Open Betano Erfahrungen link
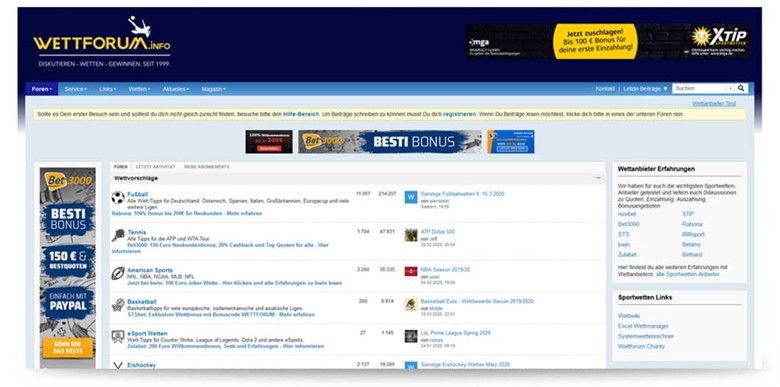The height and width of the screenshot is (387, 780). tap(691, 245)
